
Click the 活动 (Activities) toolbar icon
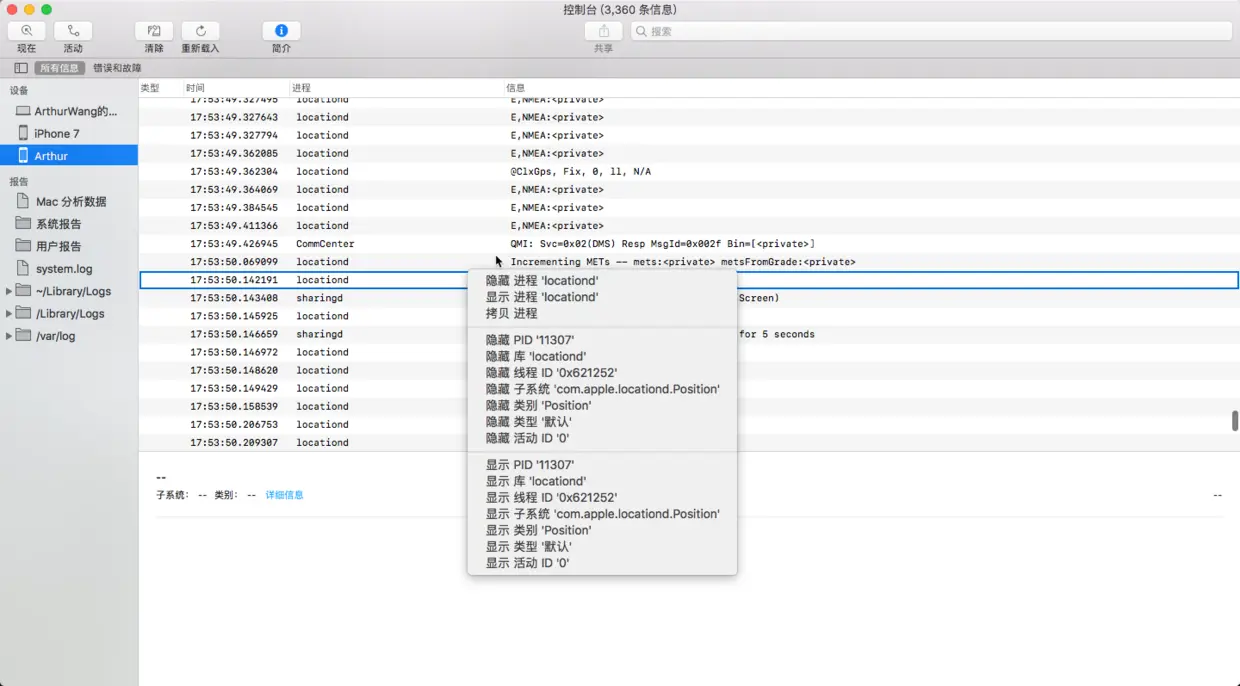(x=73, y=31)
